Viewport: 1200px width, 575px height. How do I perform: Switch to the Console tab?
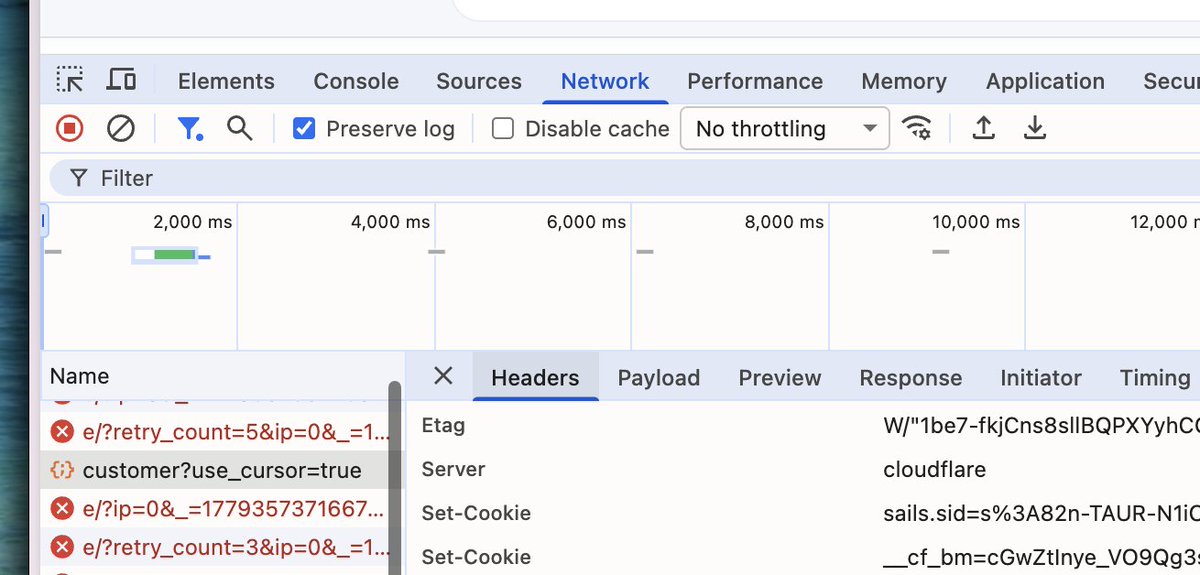pyautogui.click(x=356, y=81)
